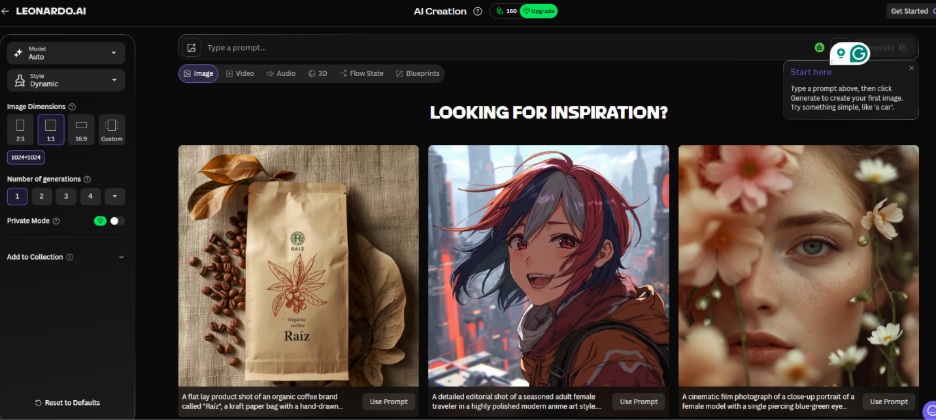Click the back arrow beside LEONARDO.AI
The image size is (936, 420).
pyautogui.click(x=5, y=11)
